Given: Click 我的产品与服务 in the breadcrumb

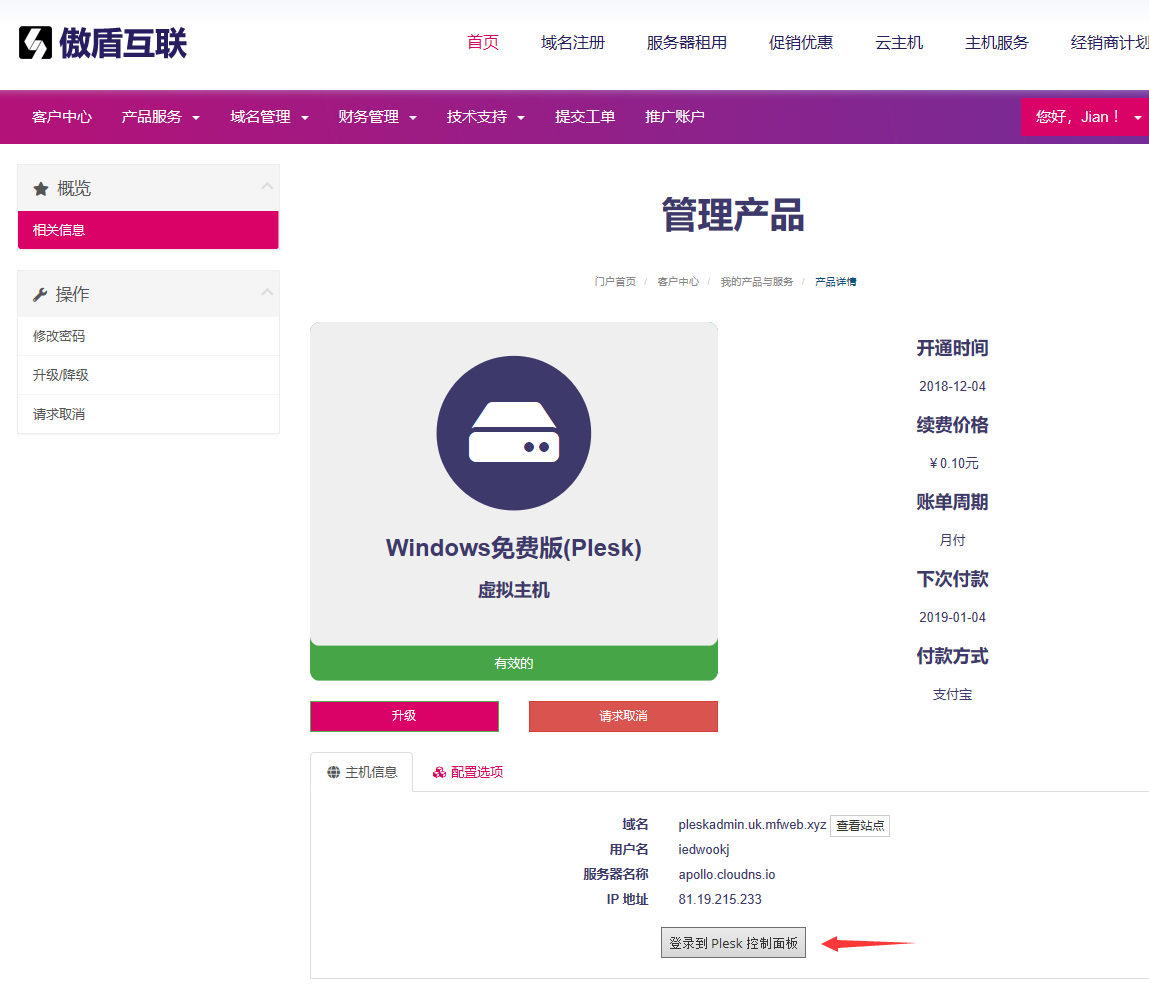Looking at the screenshot, I should (x=756, y=281).
